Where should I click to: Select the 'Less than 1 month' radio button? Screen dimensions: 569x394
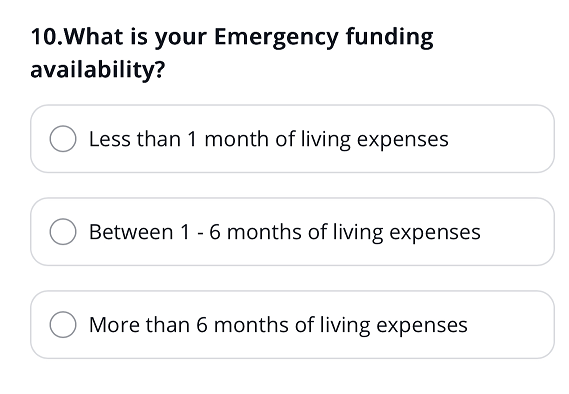coord(63,139)
